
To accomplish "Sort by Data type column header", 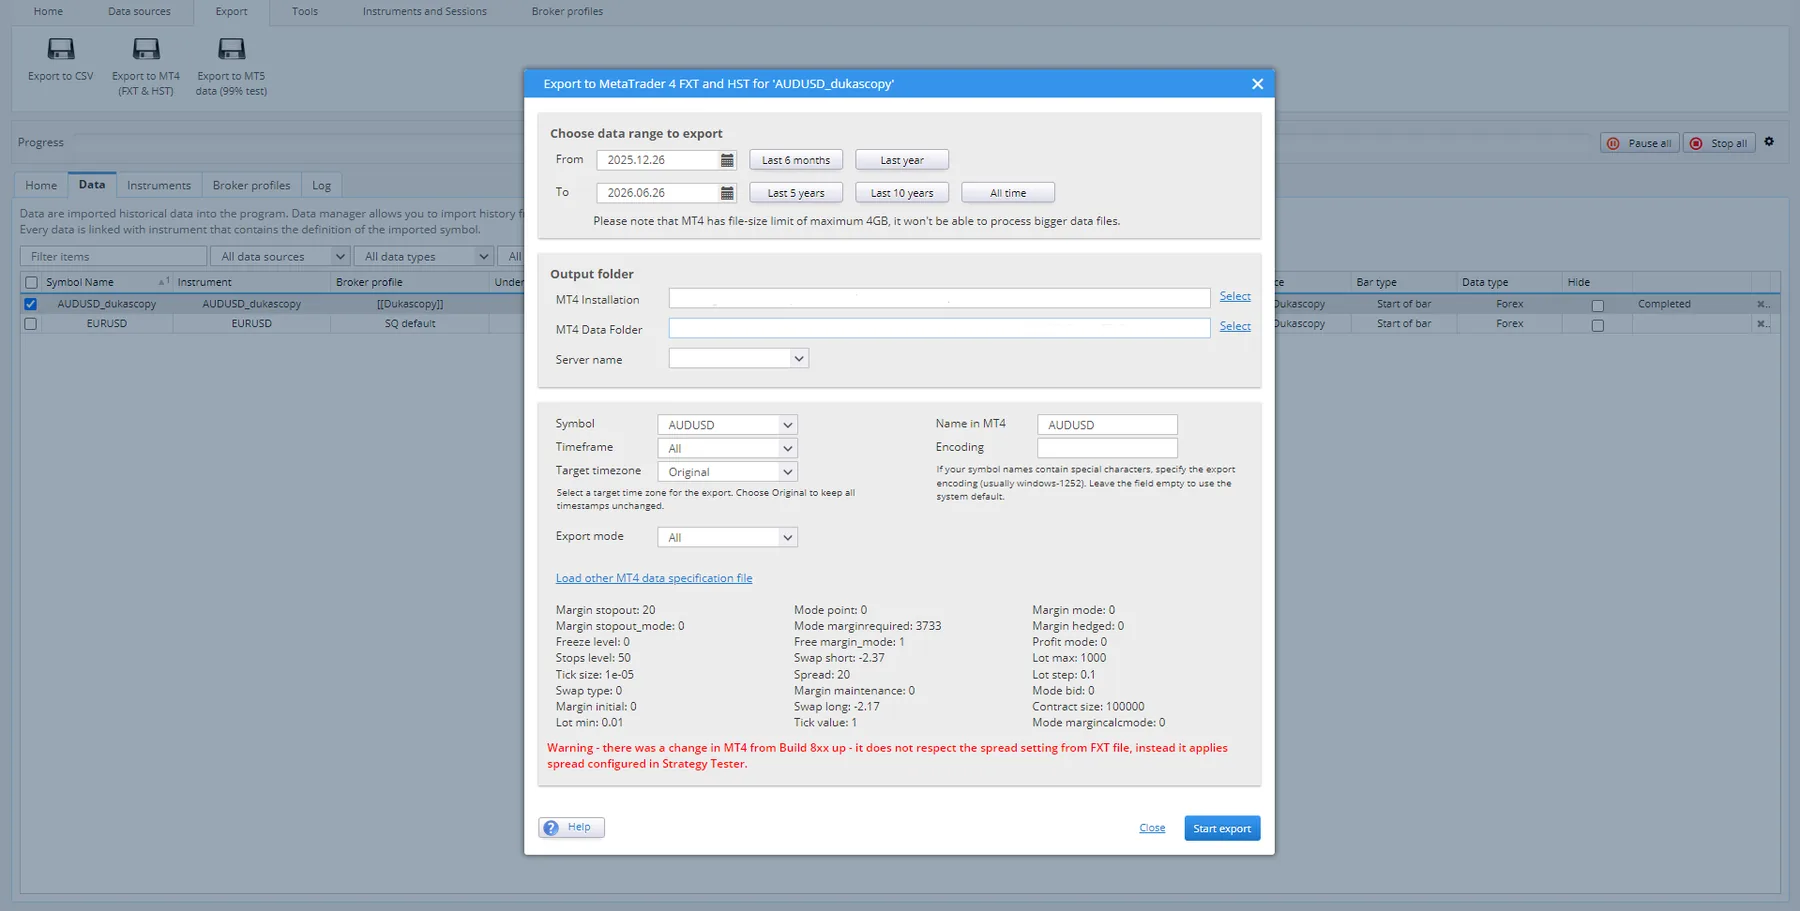I will (1484, 283).
